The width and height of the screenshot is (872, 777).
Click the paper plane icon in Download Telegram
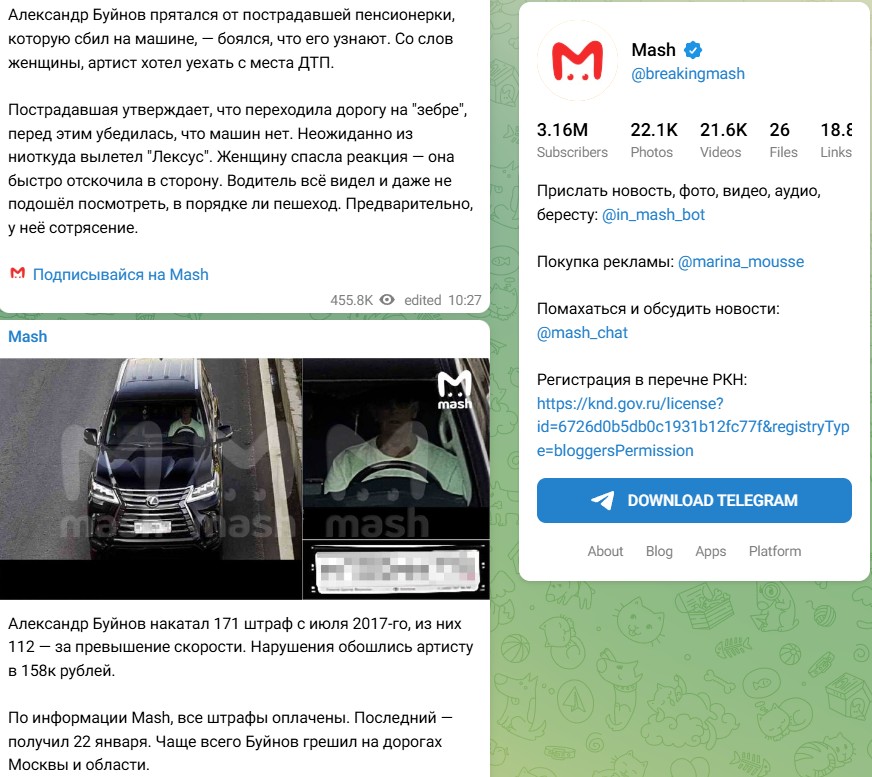click(603, 500)
